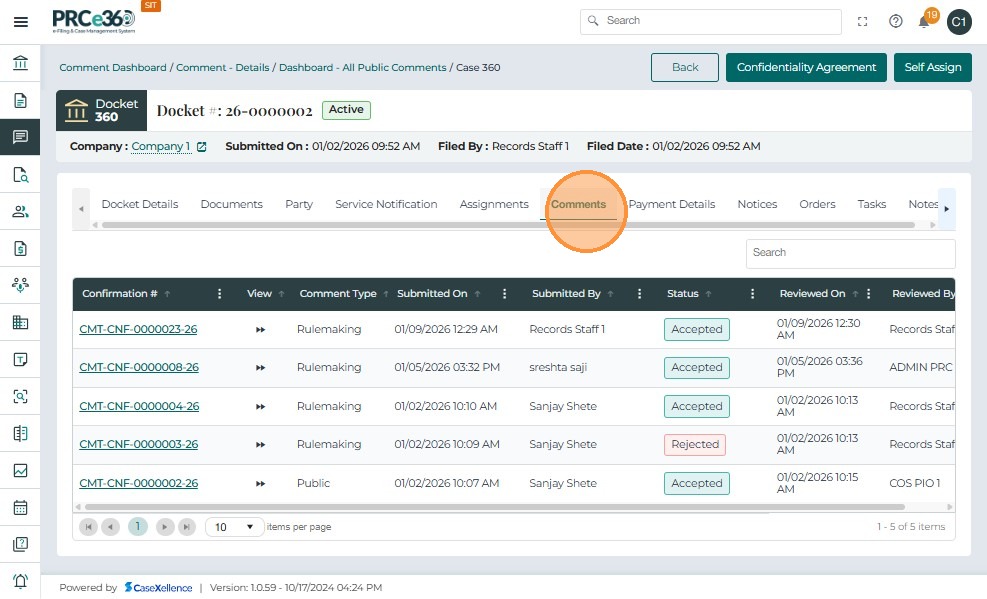
Task: Click the notifications bell icon
Action: (925, 21)
